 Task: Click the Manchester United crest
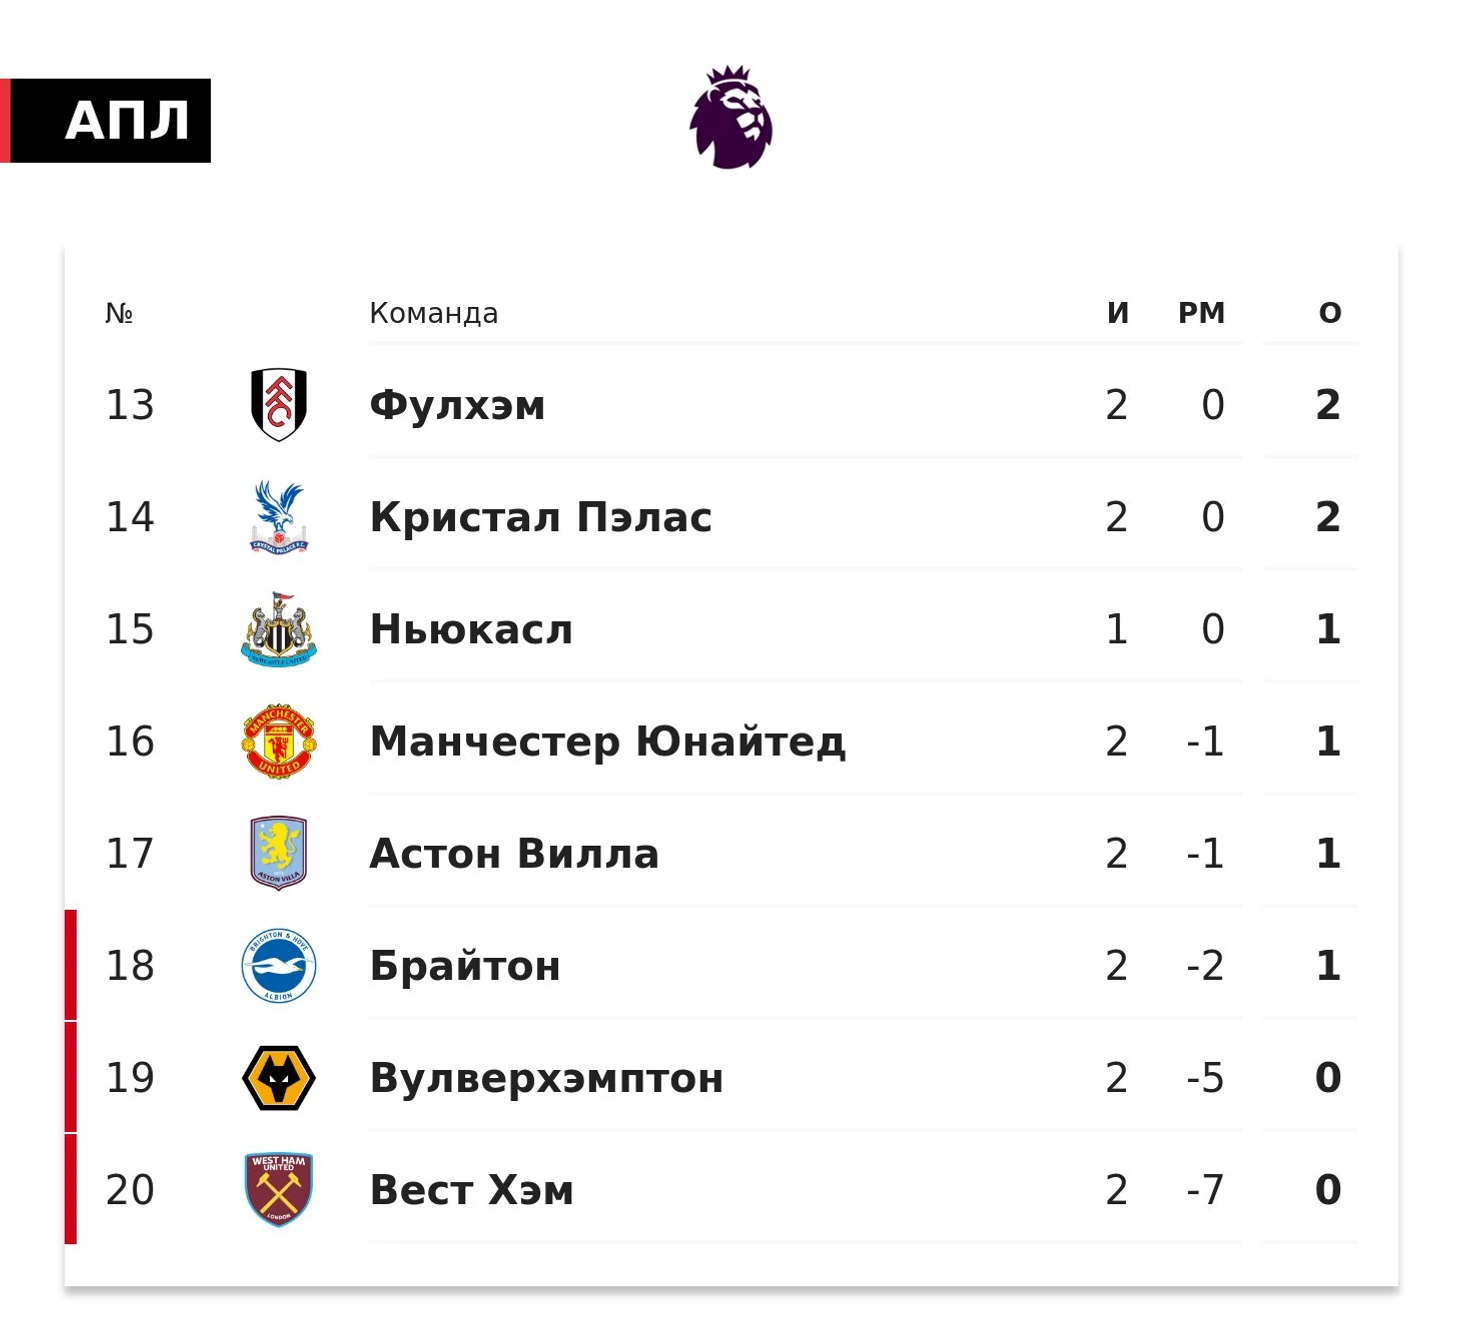(x=279, y=741)
